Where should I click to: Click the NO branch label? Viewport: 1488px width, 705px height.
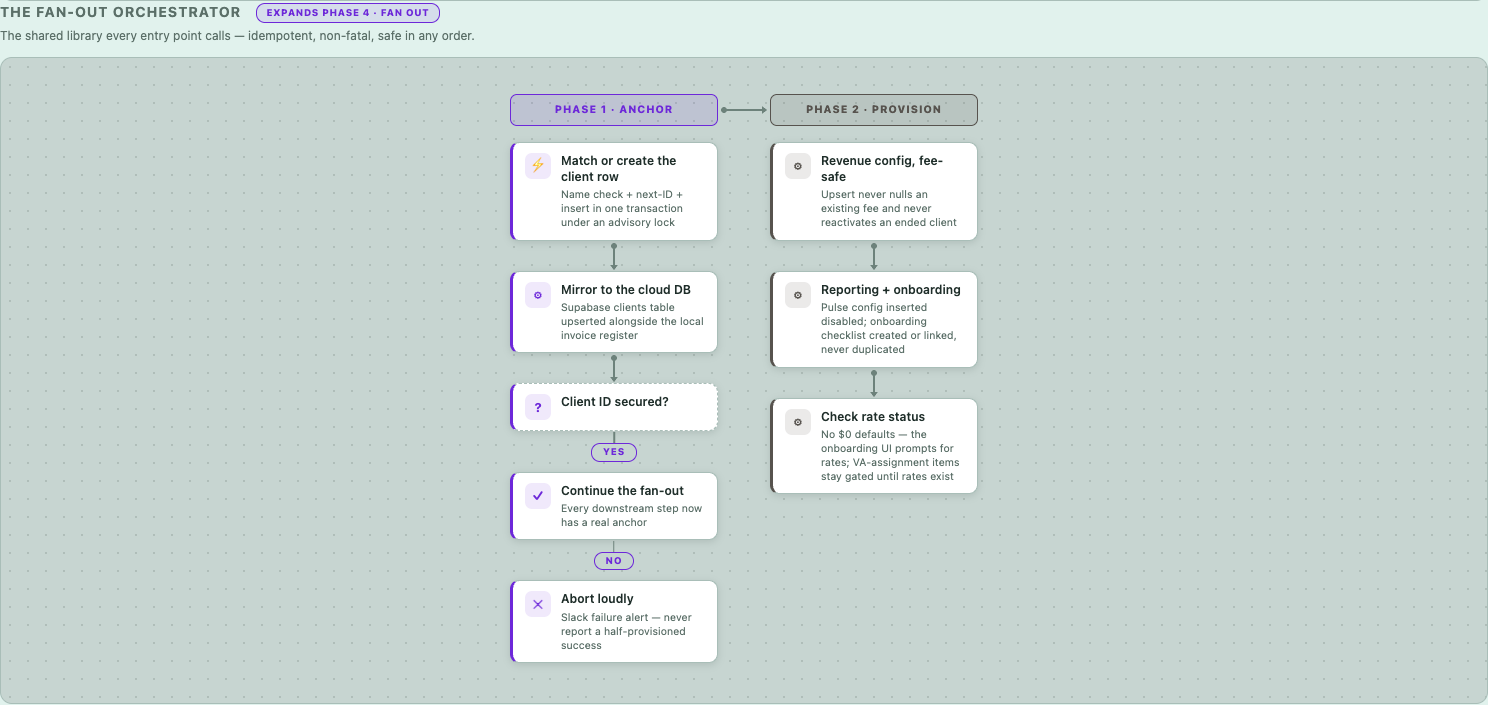(x=614, y=561)
